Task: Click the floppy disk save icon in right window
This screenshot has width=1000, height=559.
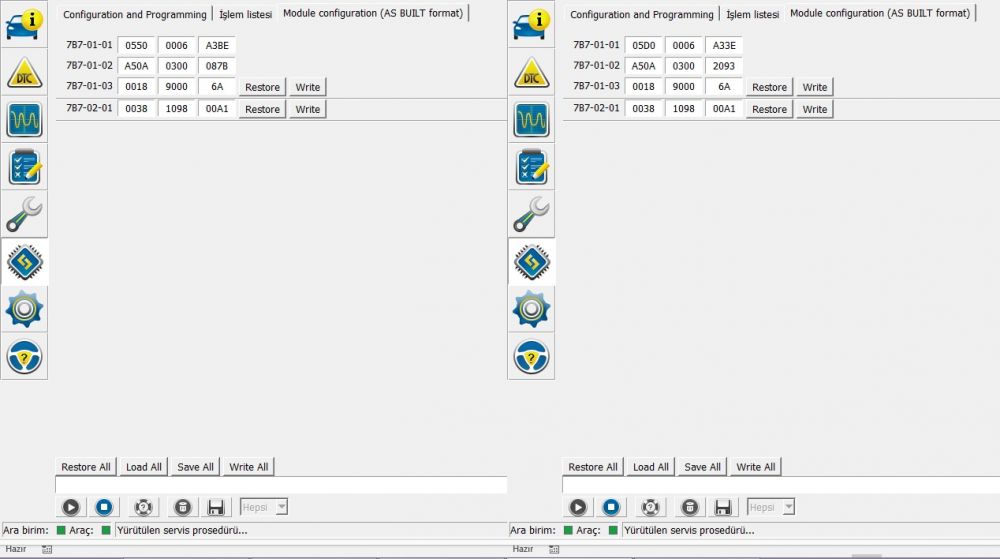Action: click(723, 507)
